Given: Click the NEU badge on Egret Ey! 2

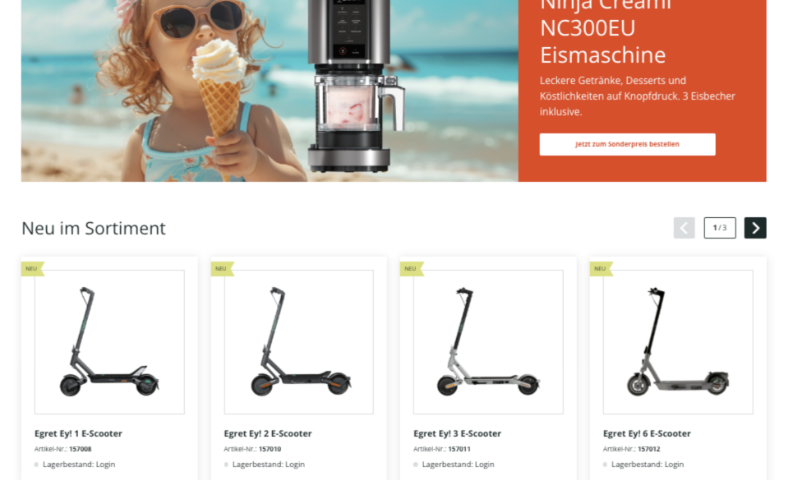Looking at the screenshot, I should pyautogui.click(x=222, y=268).
